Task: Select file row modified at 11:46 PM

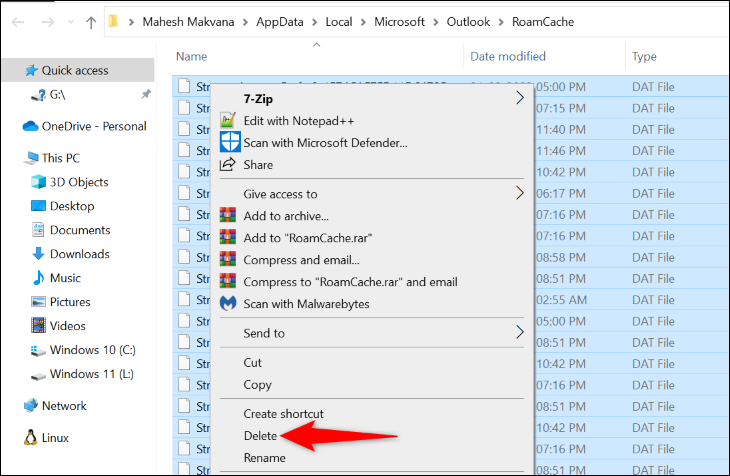Action: [450, 151]
